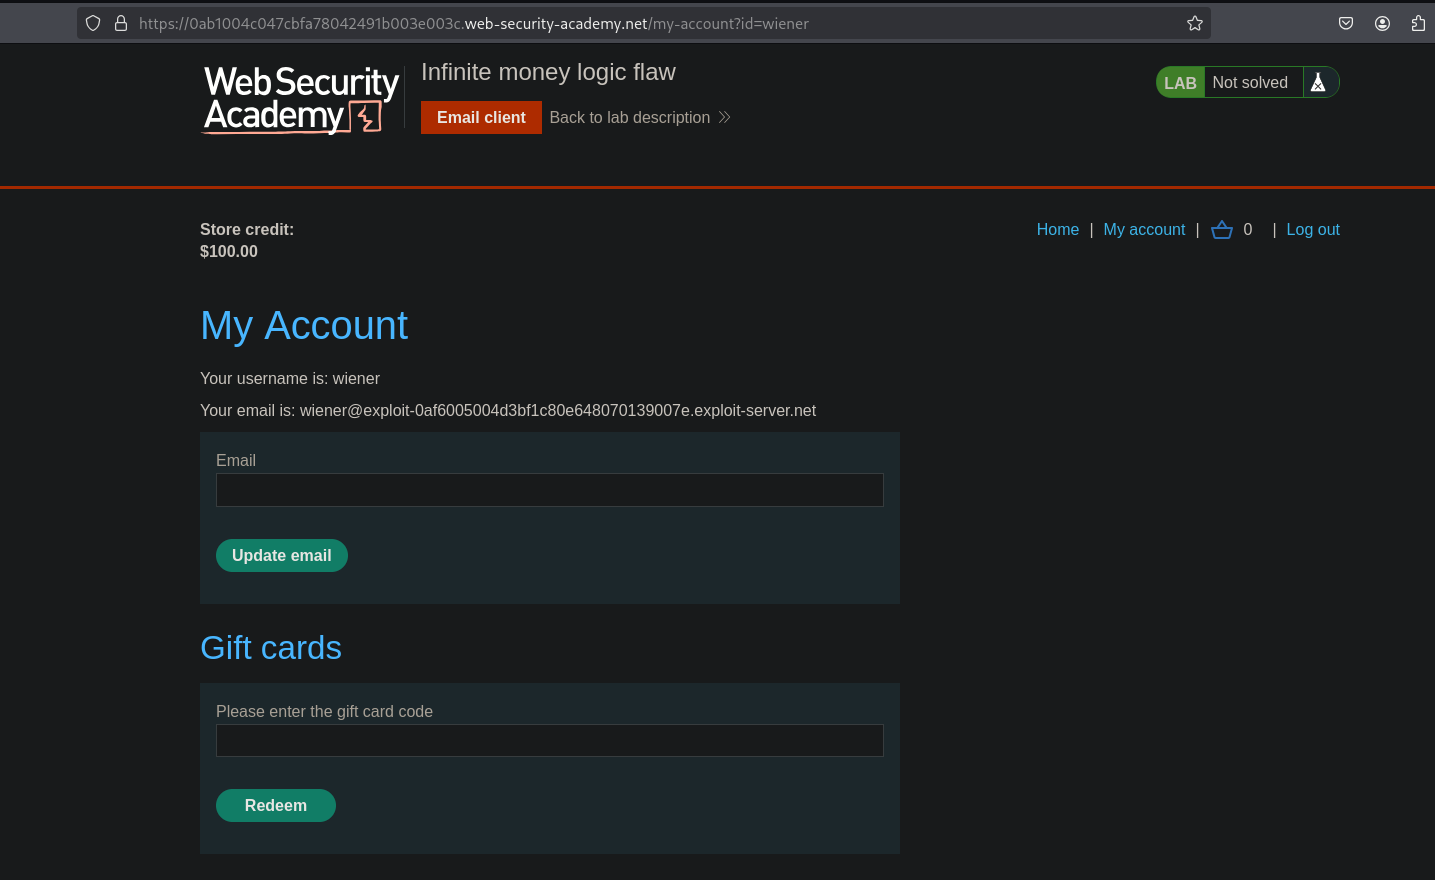Click the Web Security Academy logo
This screenshot has width=1435, height=880.
tap(301, 98)
